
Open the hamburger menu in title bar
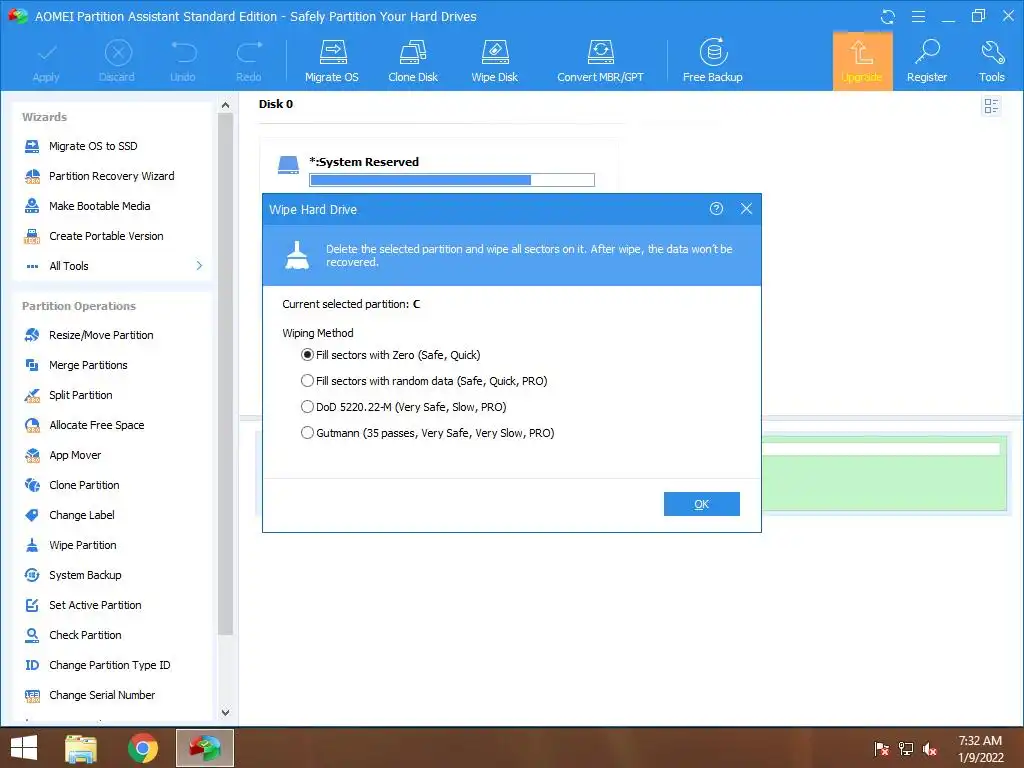[x=918, y=16]
